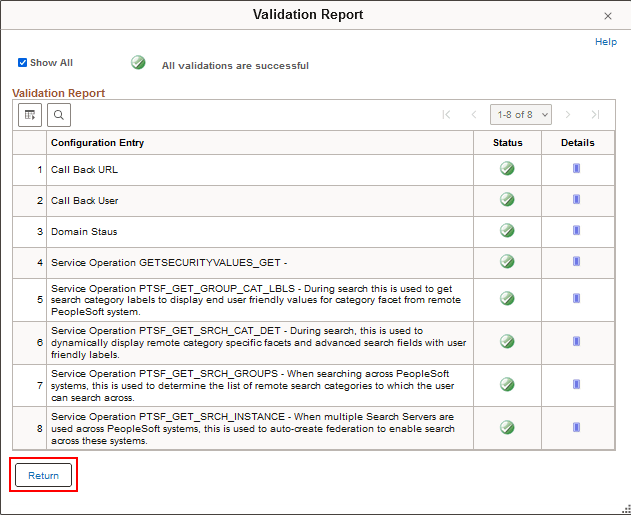
Task: Grab the dialog resize handle corner
Action: (626, 509)
